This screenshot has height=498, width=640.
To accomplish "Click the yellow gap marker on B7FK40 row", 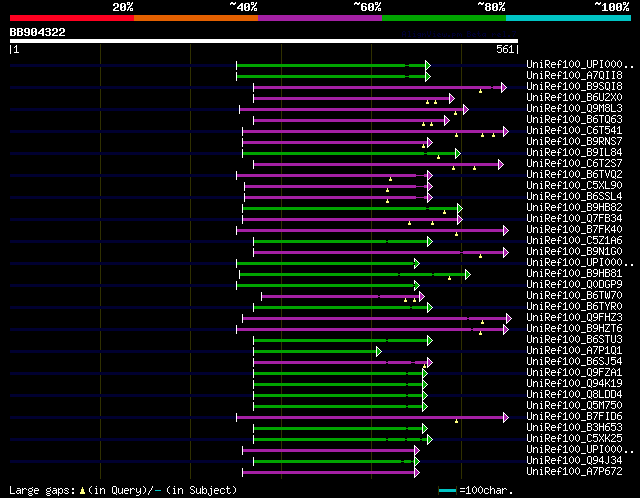I will (x=456, y=234).
